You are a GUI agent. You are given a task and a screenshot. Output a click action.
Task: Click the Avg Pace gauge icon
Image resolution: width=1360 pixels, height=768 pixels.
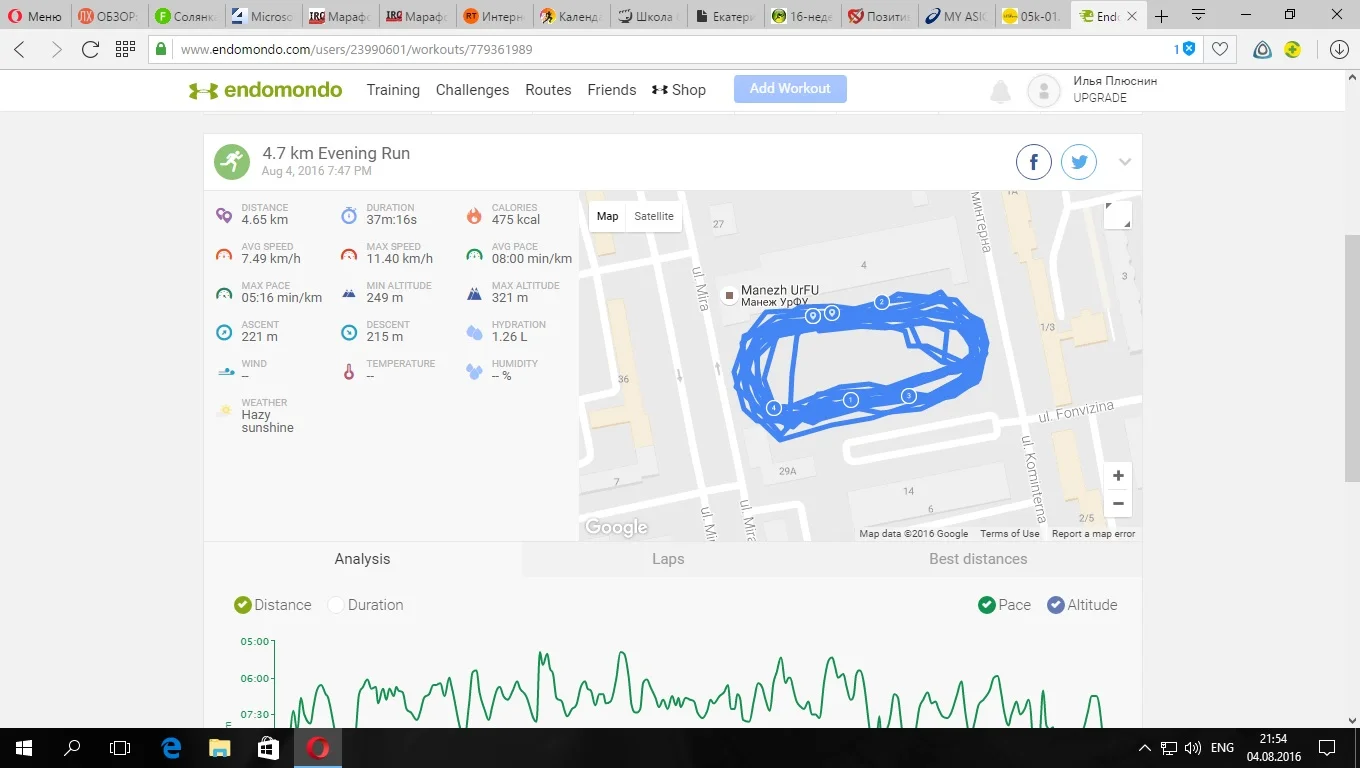(474, 254)
